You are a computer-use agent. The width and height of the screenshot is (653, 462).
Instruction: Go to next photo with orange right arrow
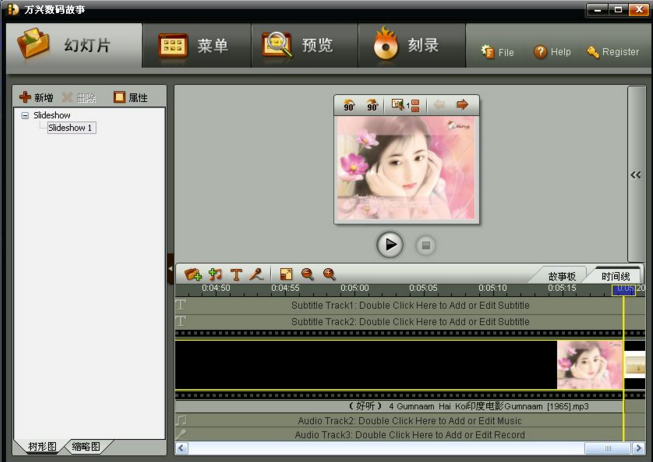click(462, 105)
